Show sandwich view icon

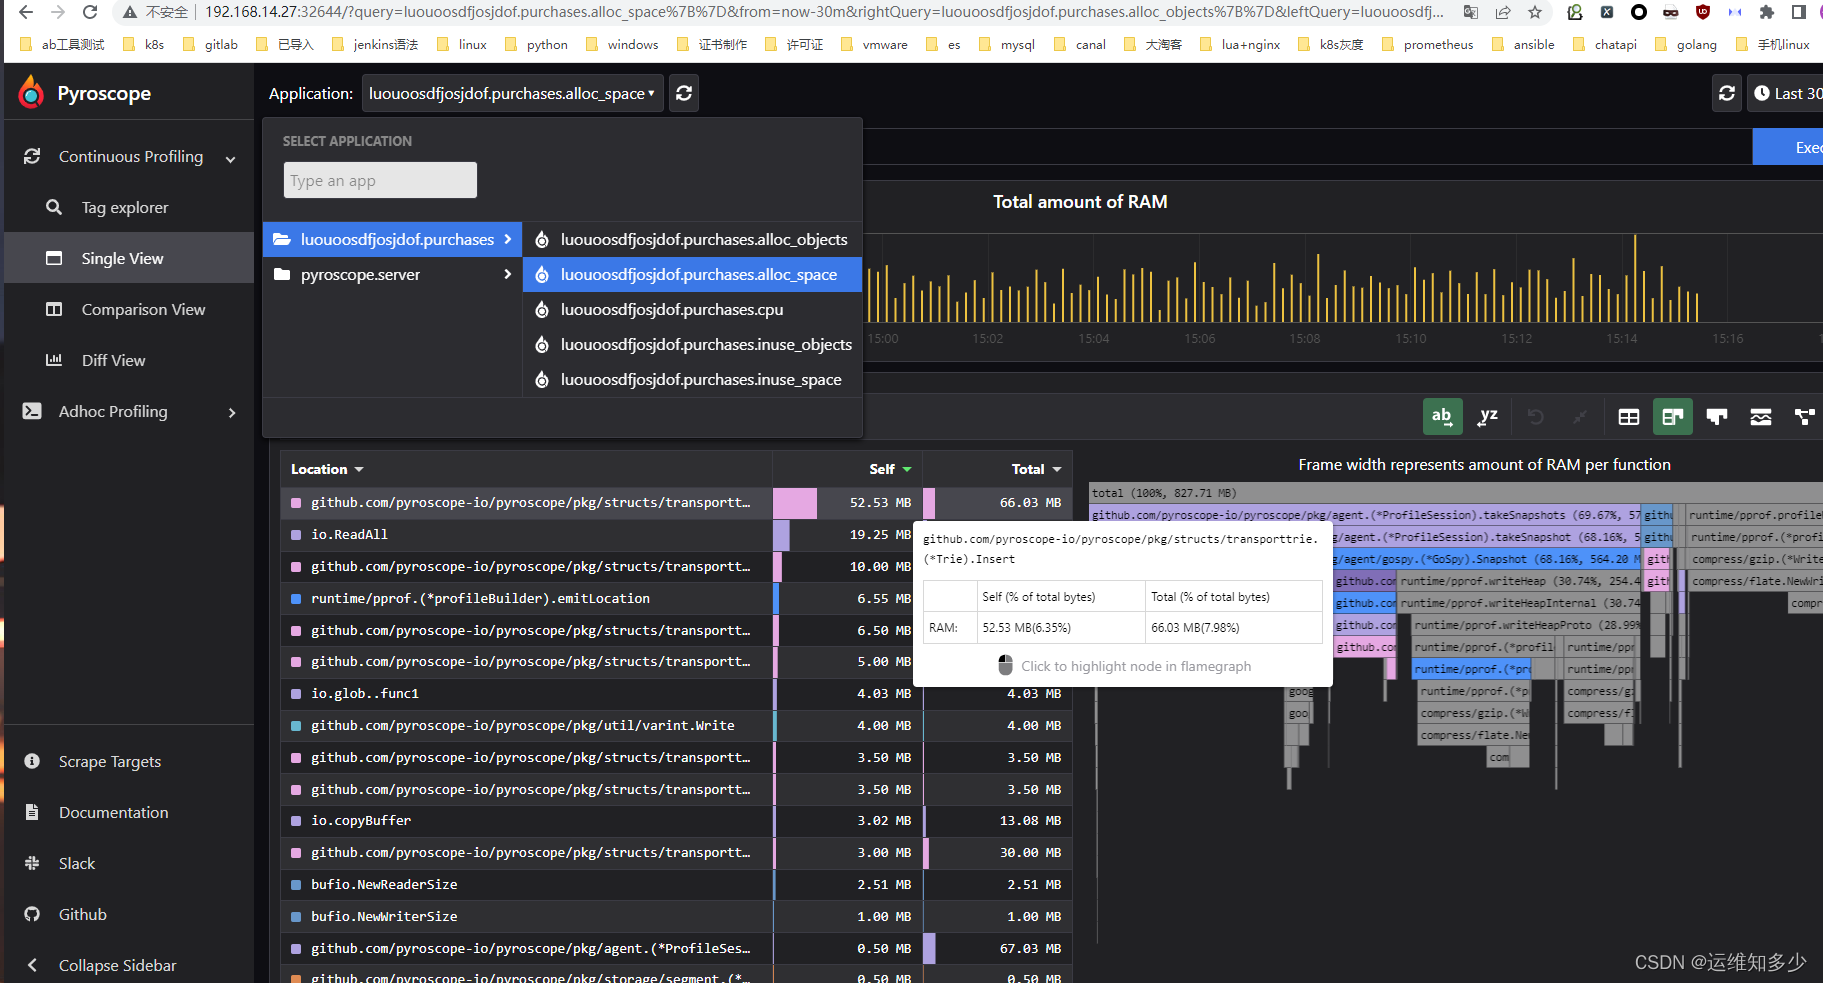click(1761, 416)
